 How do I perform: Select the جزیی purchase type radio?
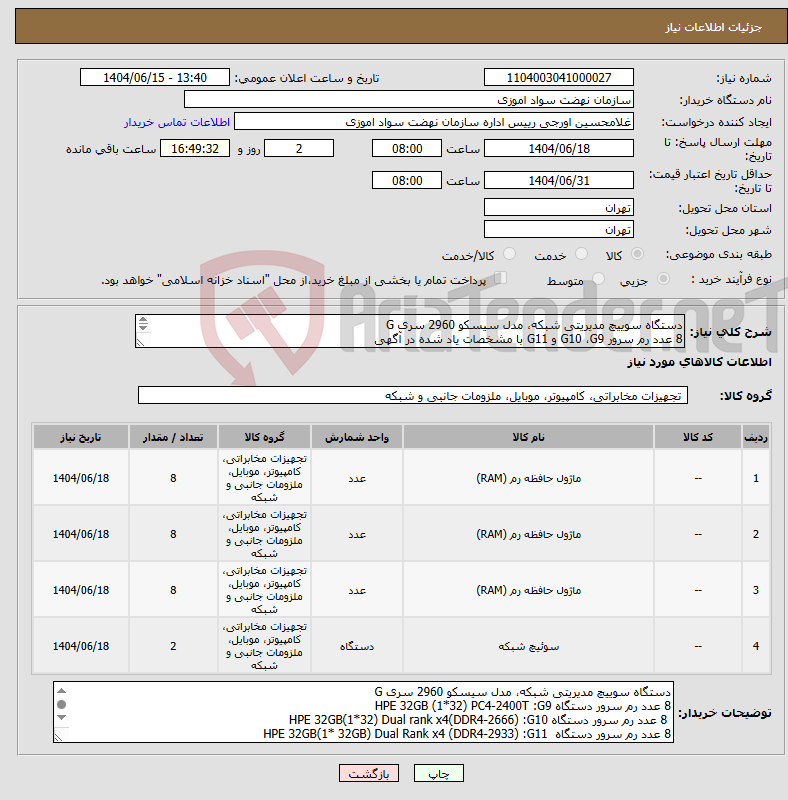[663, 279]
